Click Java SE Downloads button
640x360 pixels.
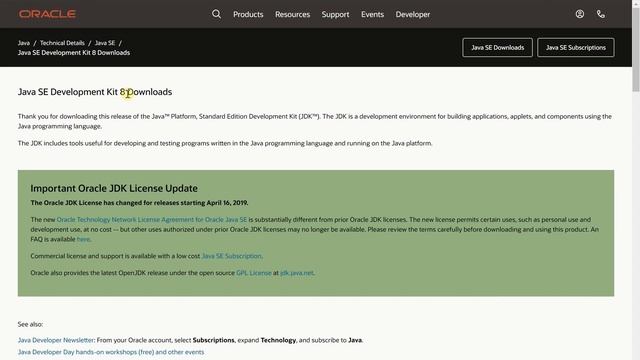(x=498, y=48)
